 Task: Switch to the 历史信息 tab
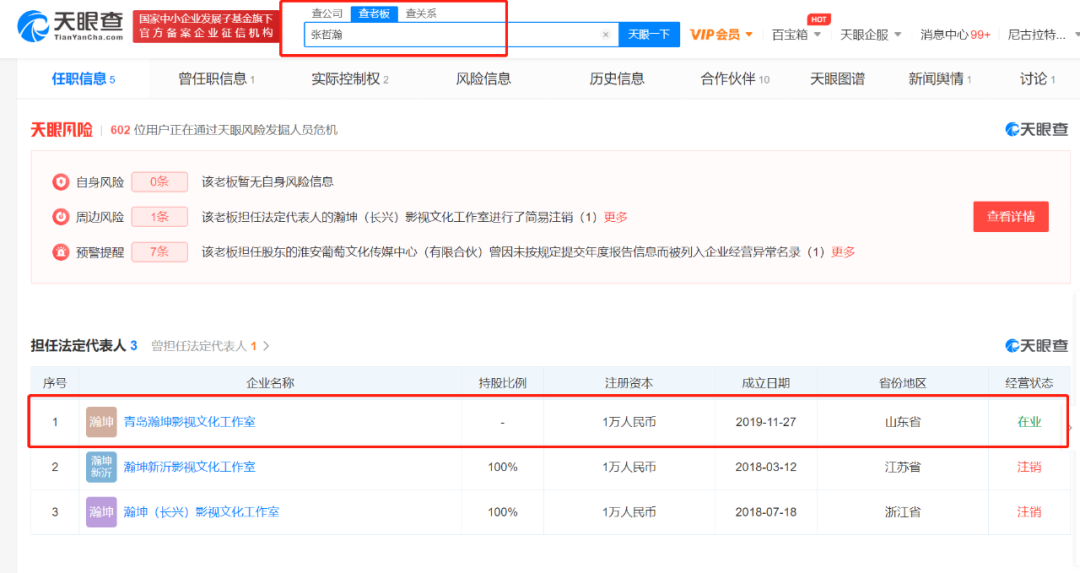(617, 79)
